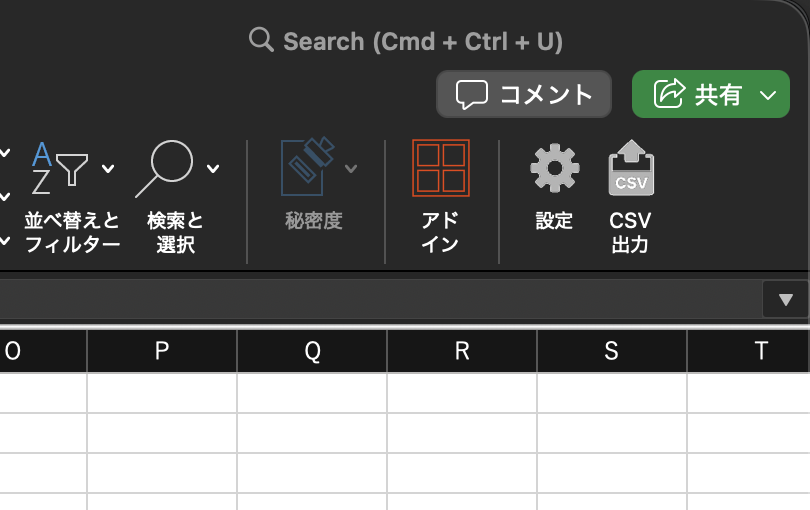
Task: Select the column T header
Action: coord(760,351)
